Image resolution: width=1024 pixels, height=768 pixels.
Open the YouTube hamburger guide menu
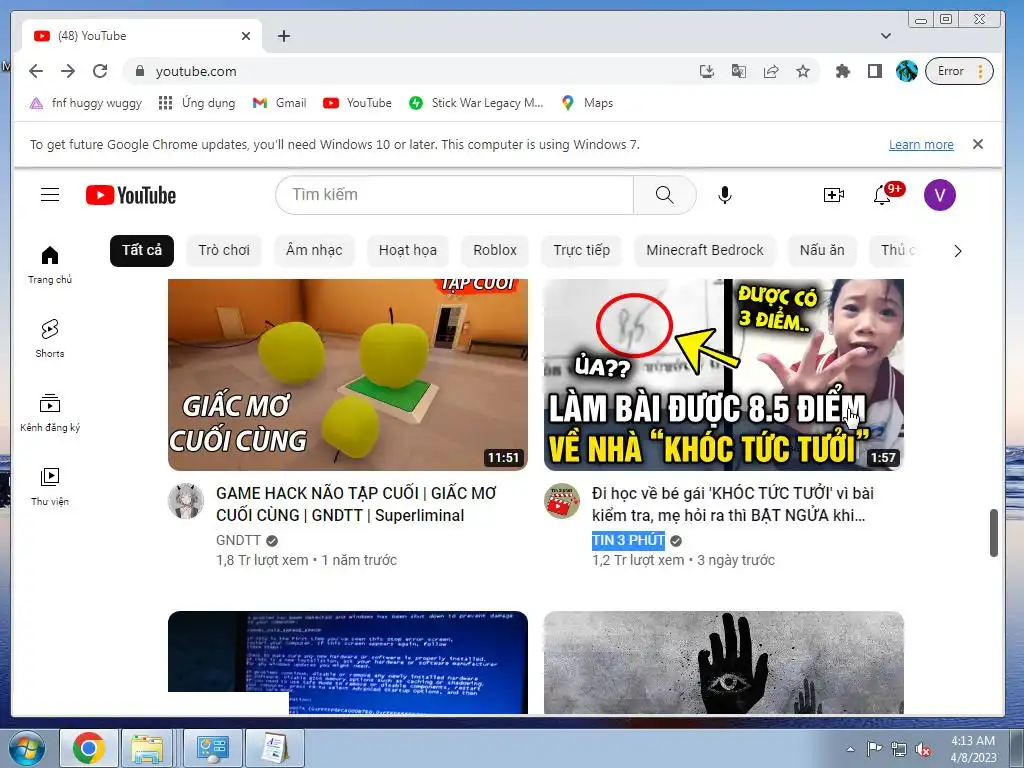[50, 195]
